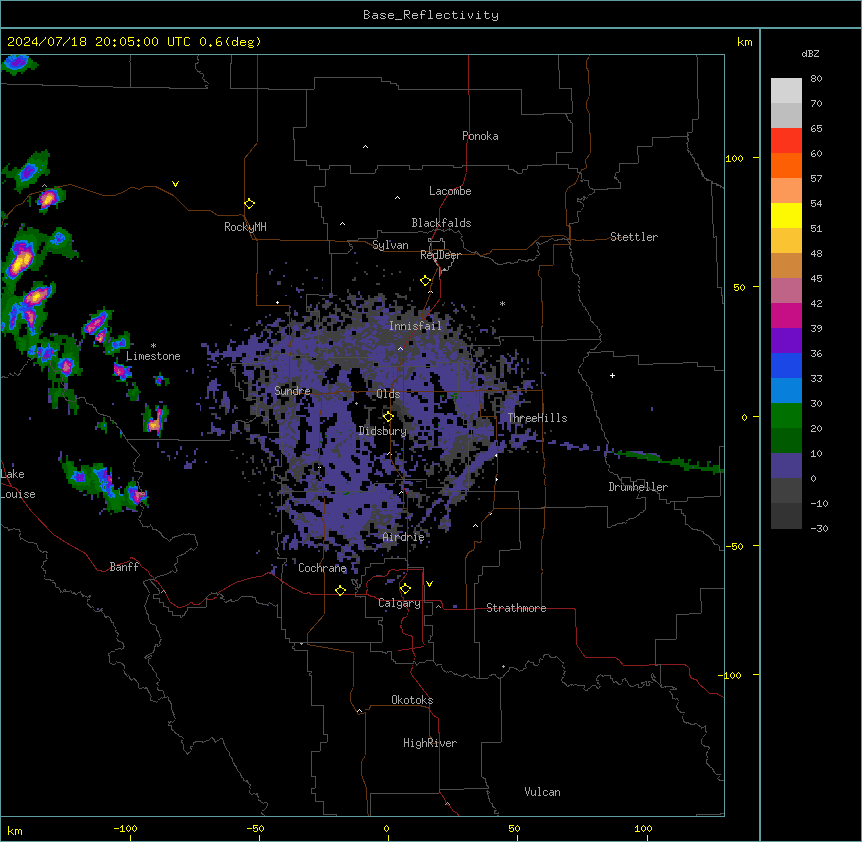Image resolution: width=862 pixels, height=842 pixels.
Task: Click the km unit label beside the timestamp
Action: pyautogui.click(x=744, y=42)
